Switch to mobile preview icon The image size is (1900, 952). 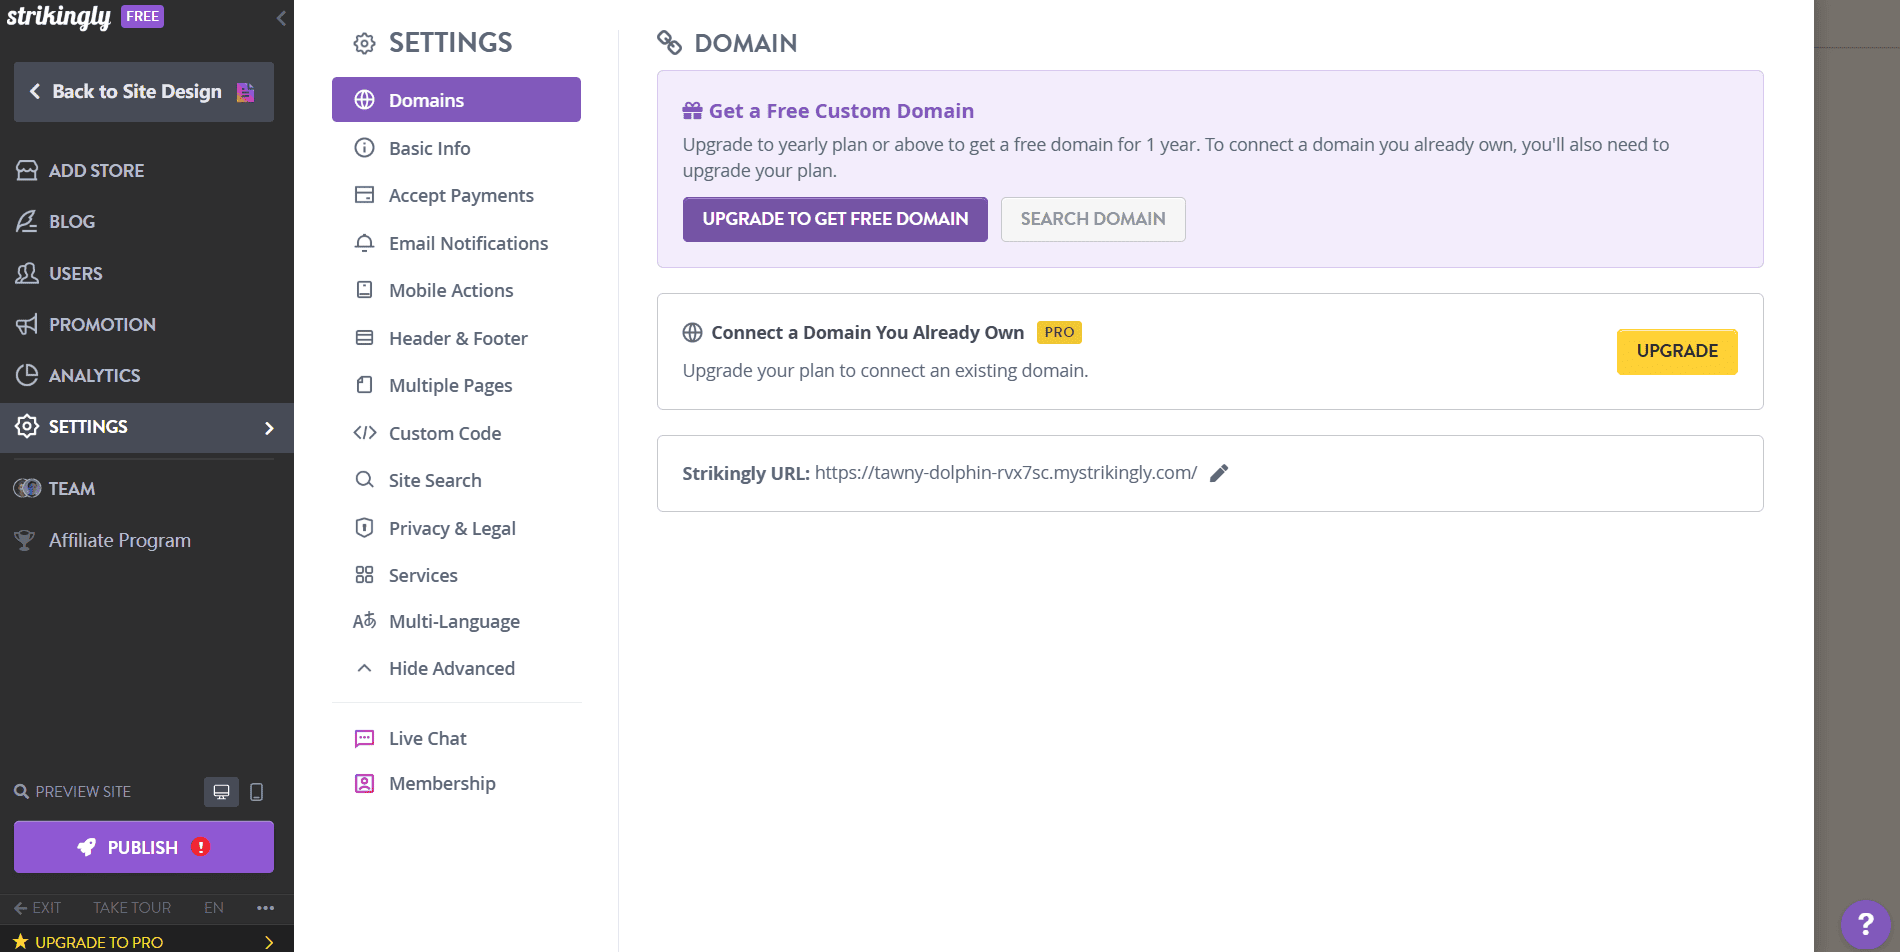click(x=256, y=792)
